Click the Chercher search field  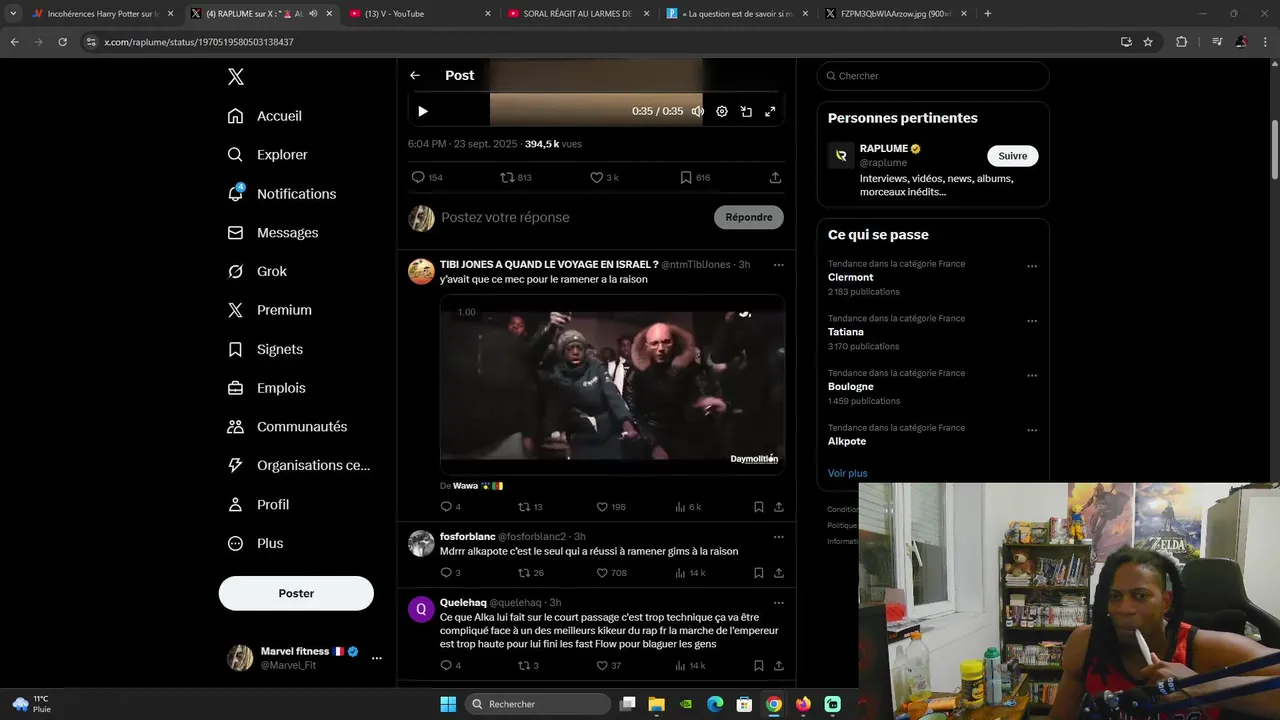933,76
